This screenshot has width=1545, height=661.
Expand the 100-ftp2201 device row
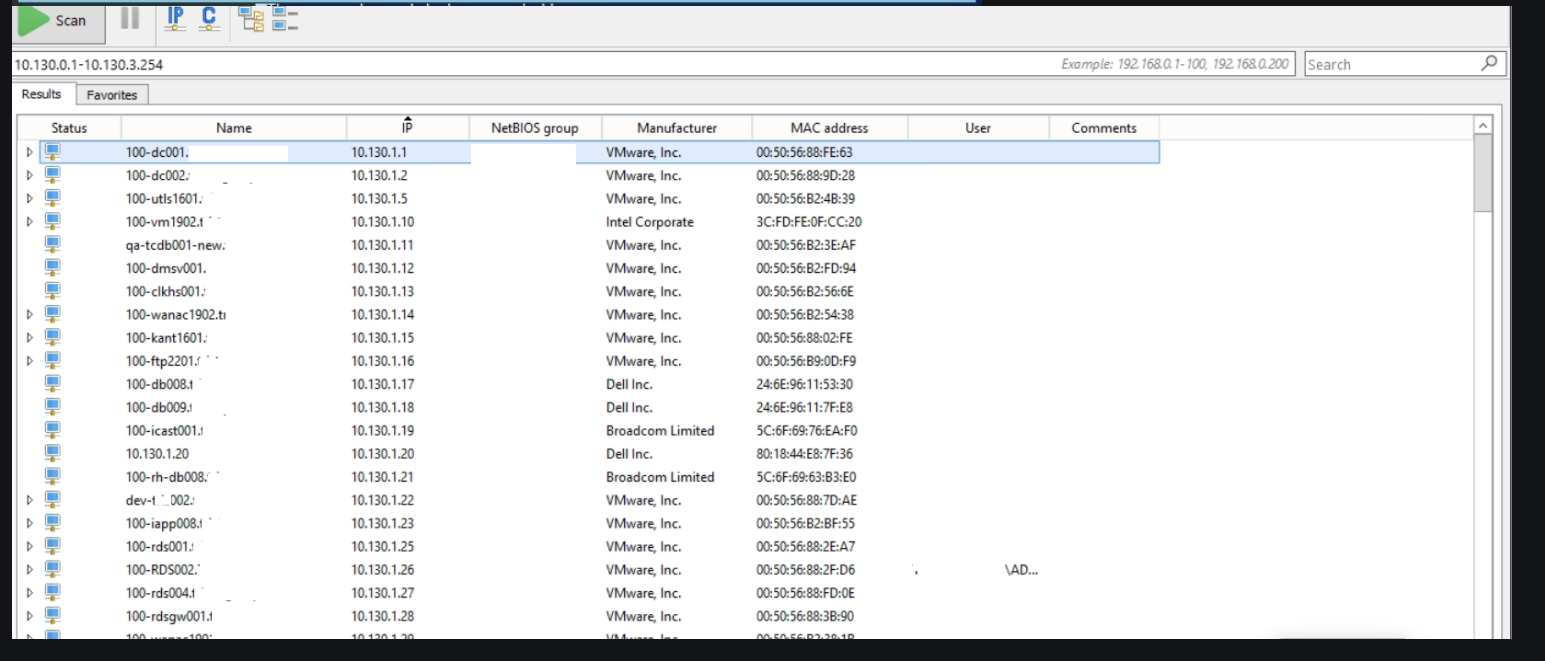pos(29,361)
